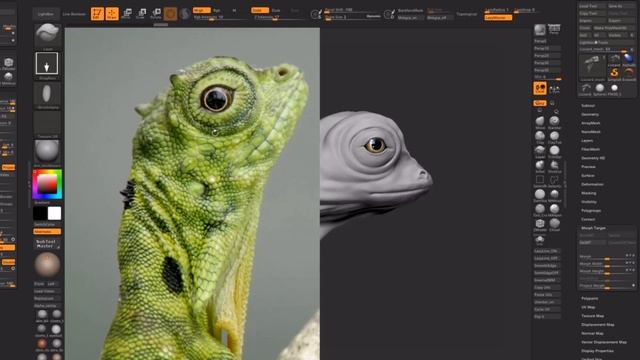Select the white main color swatch

click(54, 213)
